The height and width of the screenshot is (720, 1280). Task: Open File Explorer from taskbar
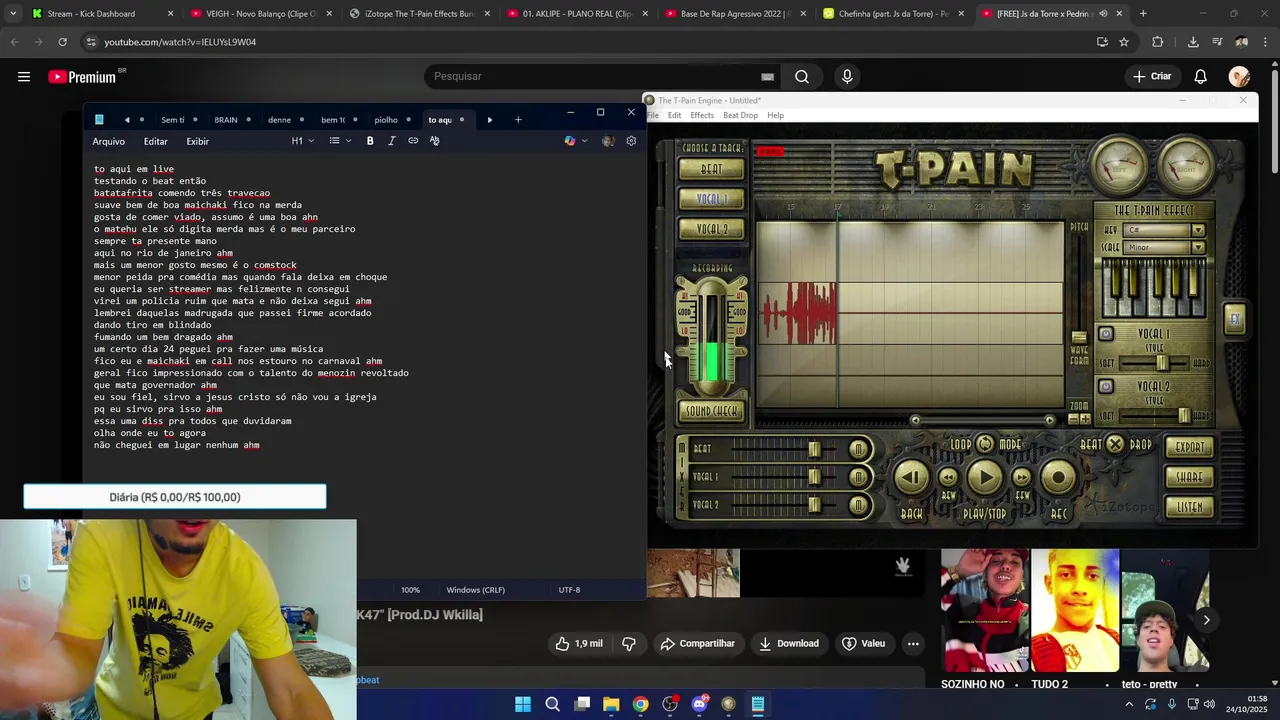pos(611,705)
